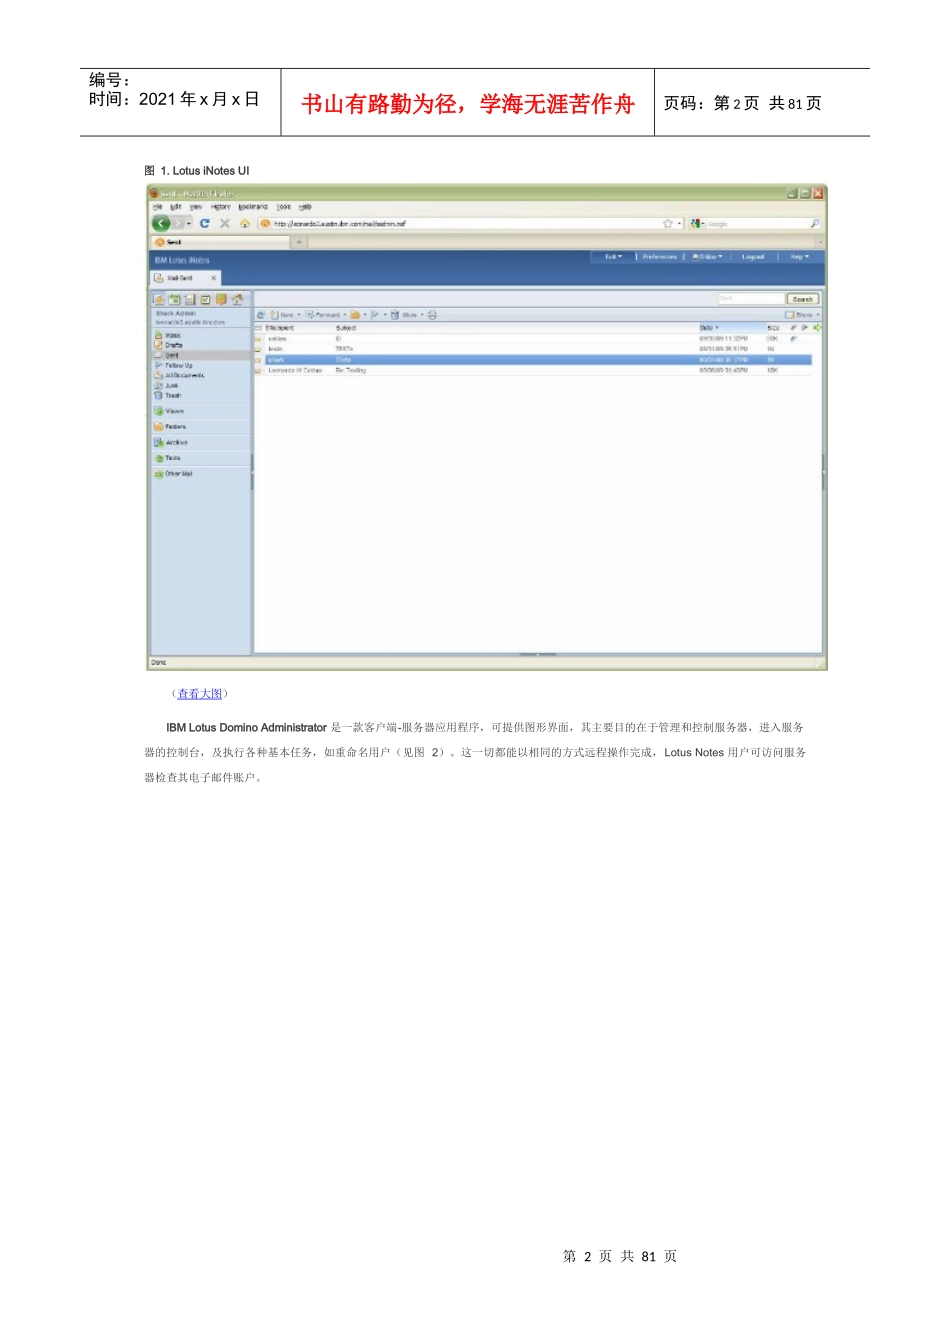Open the Full mode dropdown in iNotes header
This screenshot has width=950, height=1344.
click(613, 257)
